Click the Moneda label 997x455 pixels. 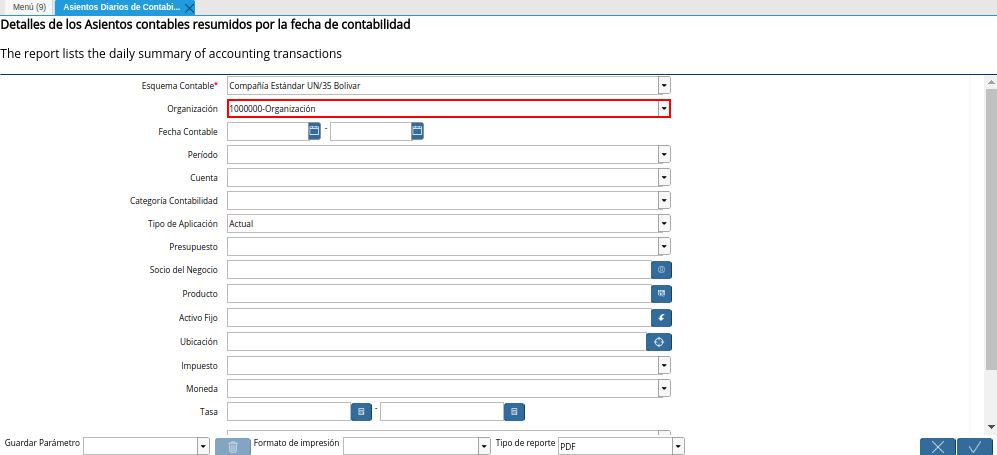pyautogui.click(x=203, y=388)
